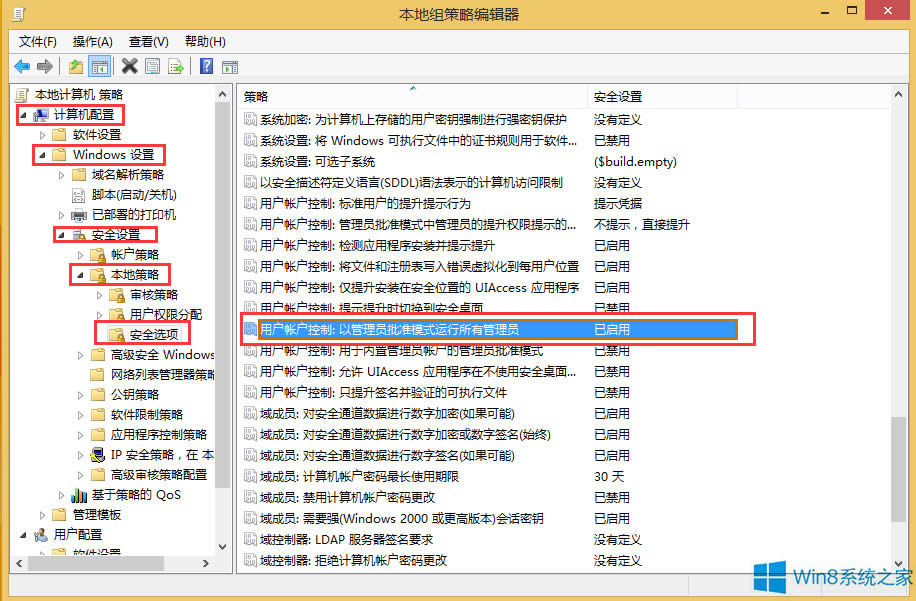The width and height of the screenshot is (916, 601).
Task: Open the Help icon in the toolbar
Action: [206, 66]
